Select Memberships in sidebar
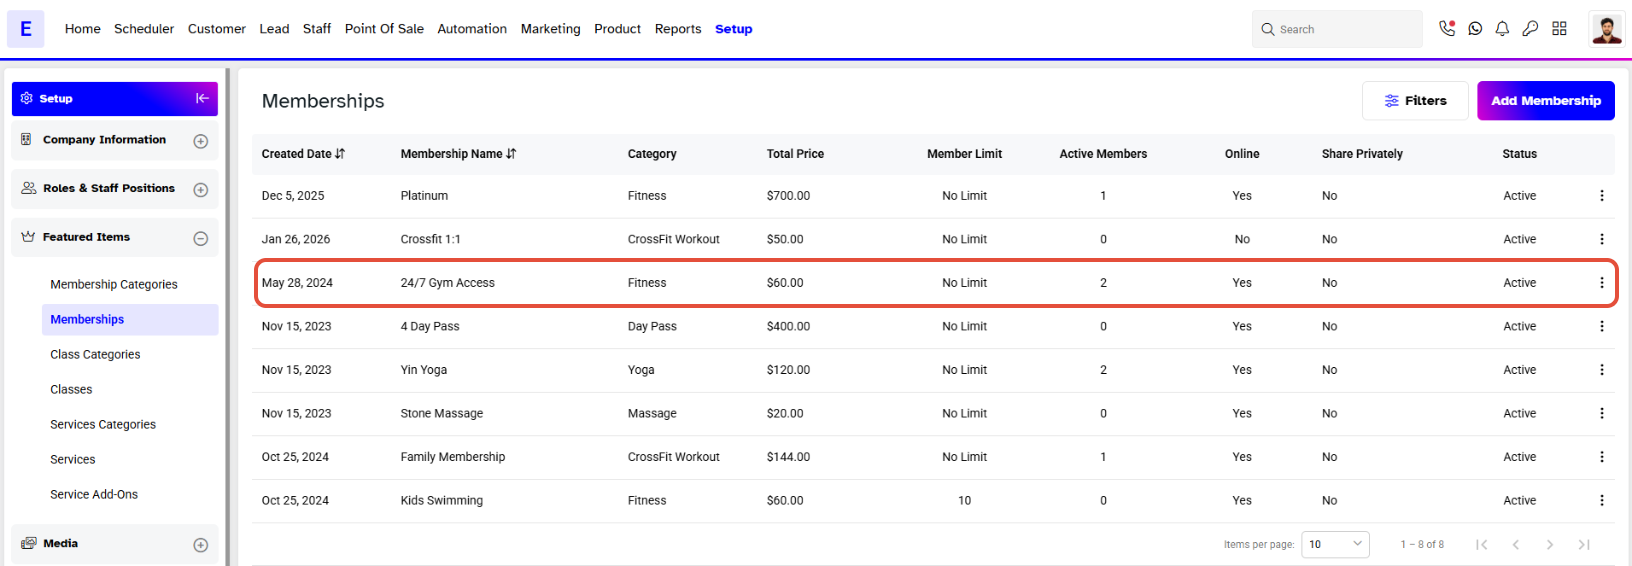 [x=130, y=319]
